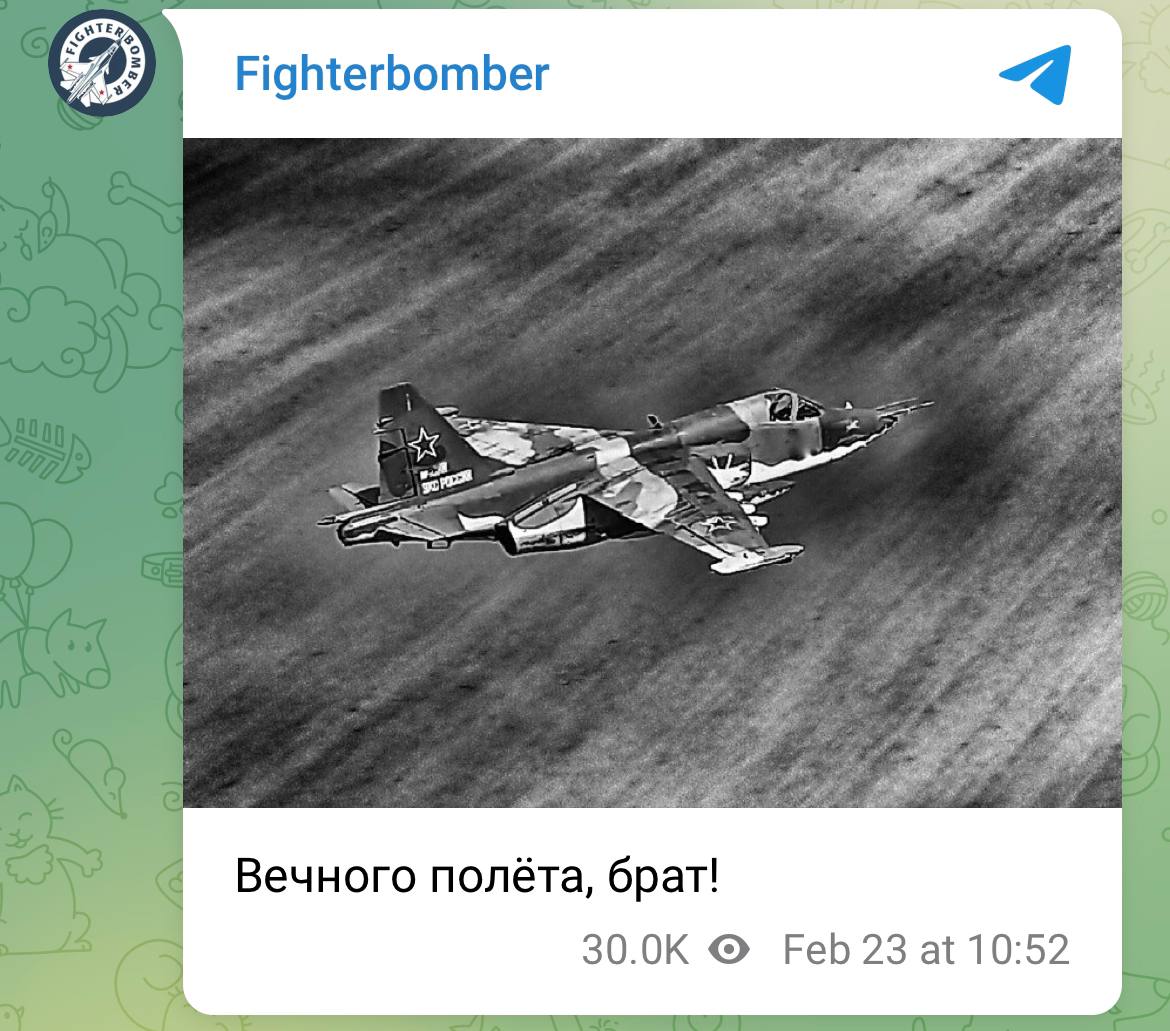Click the bone doodle in the background

pyautogui.click(x=144, y=199)
